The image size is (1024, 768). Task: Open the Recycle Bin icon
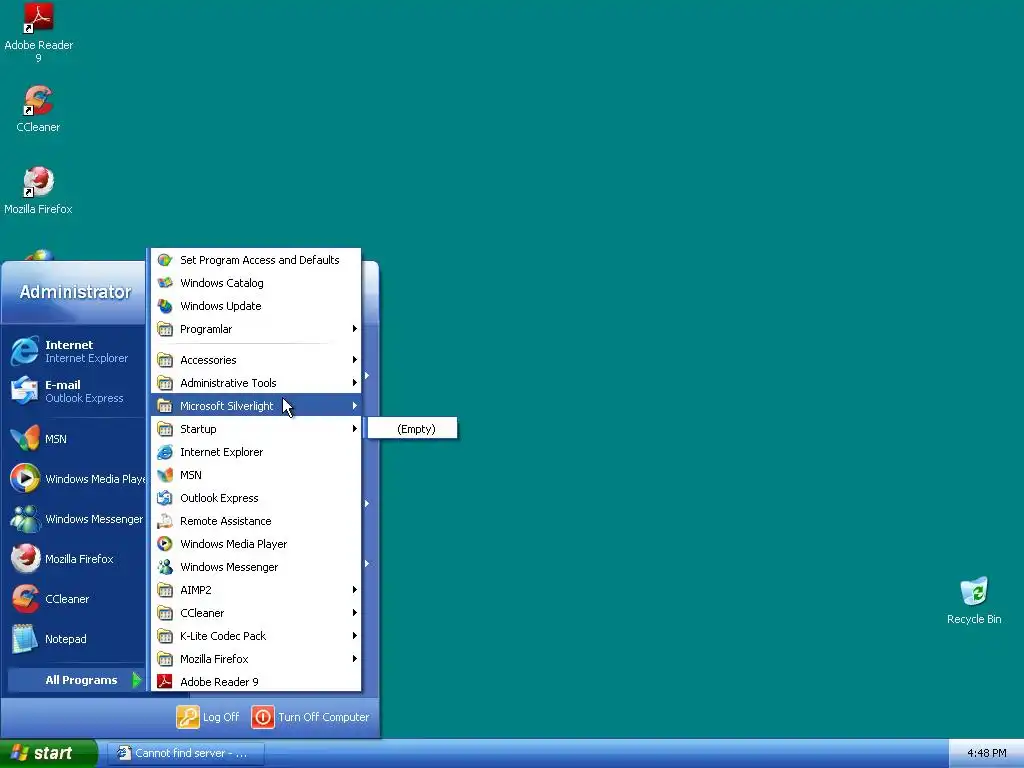click(x=974, y=591)
